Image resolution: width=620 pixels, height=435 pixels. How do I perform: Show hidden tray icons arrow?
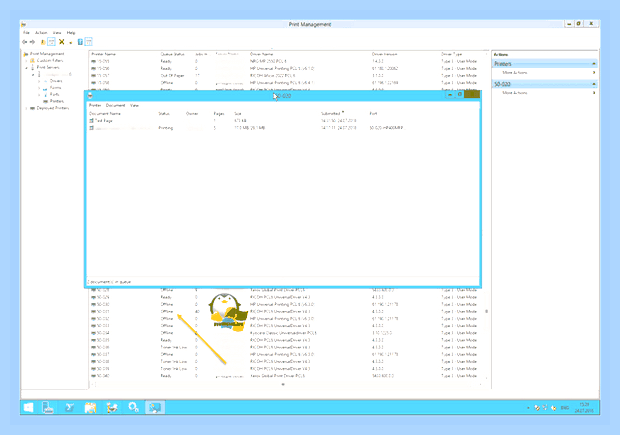point(528,408)
